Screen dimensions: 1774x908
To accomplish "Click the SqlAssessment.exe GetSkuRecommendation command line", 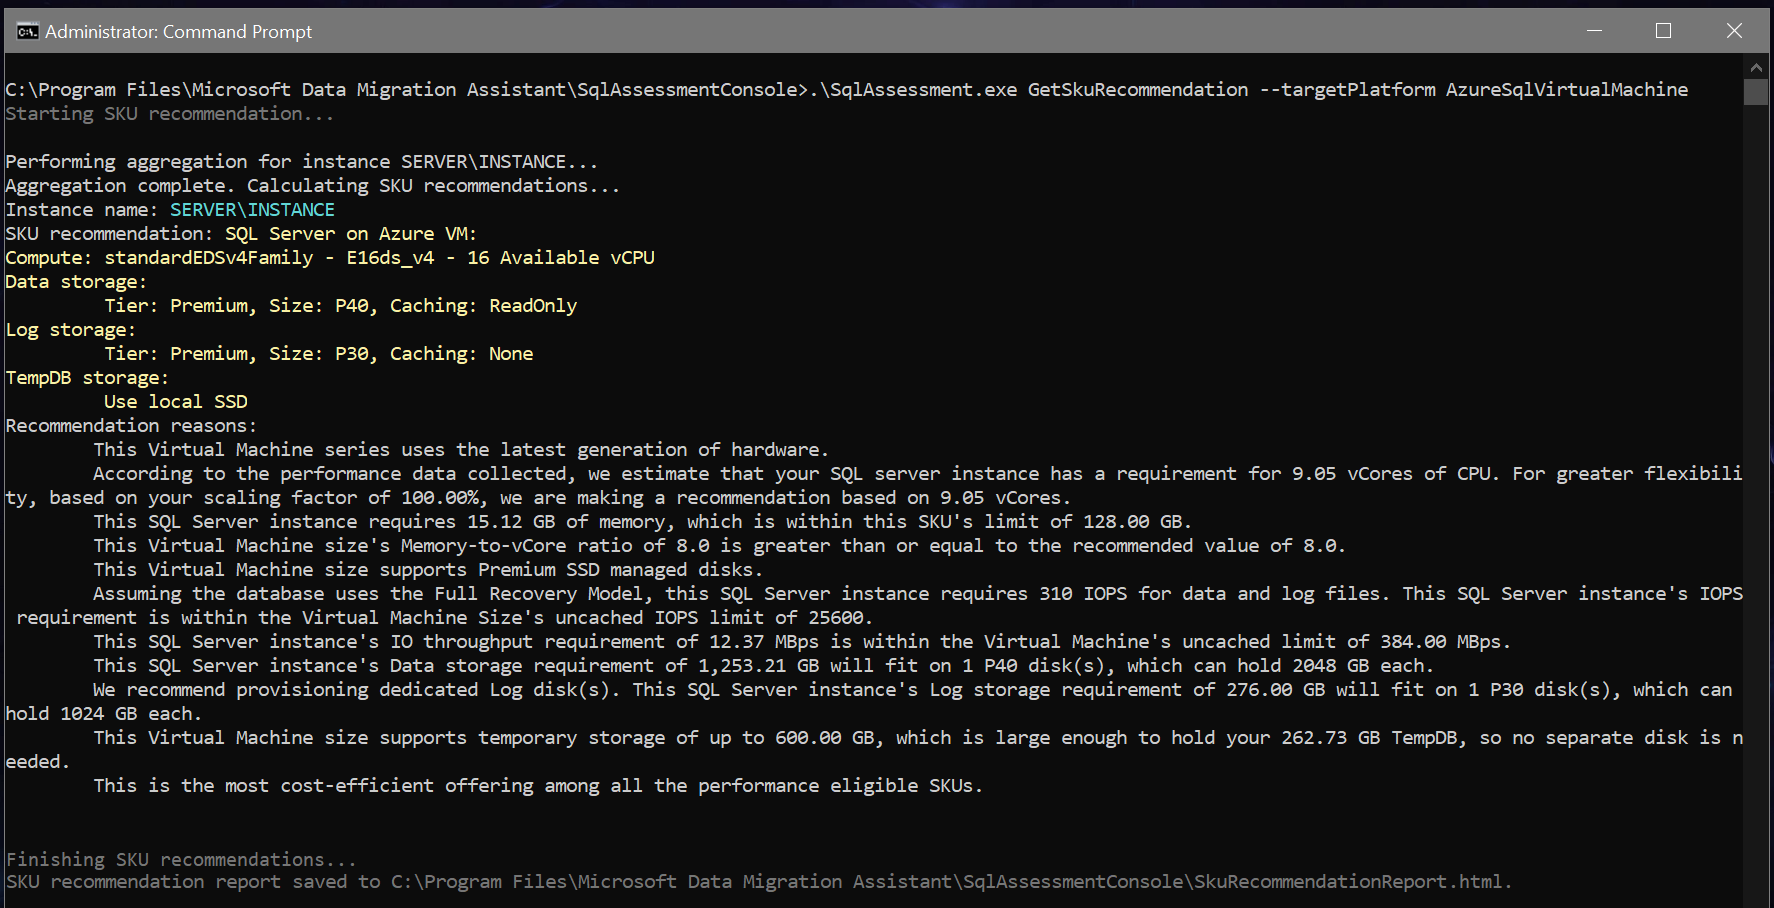I will click(x=847, y=90).
